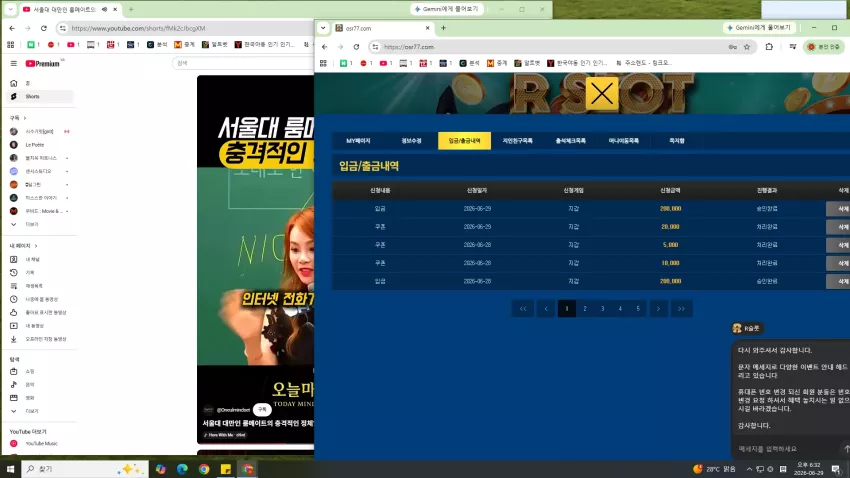Delete the 20,000 coupon row

tap(838, 227)
